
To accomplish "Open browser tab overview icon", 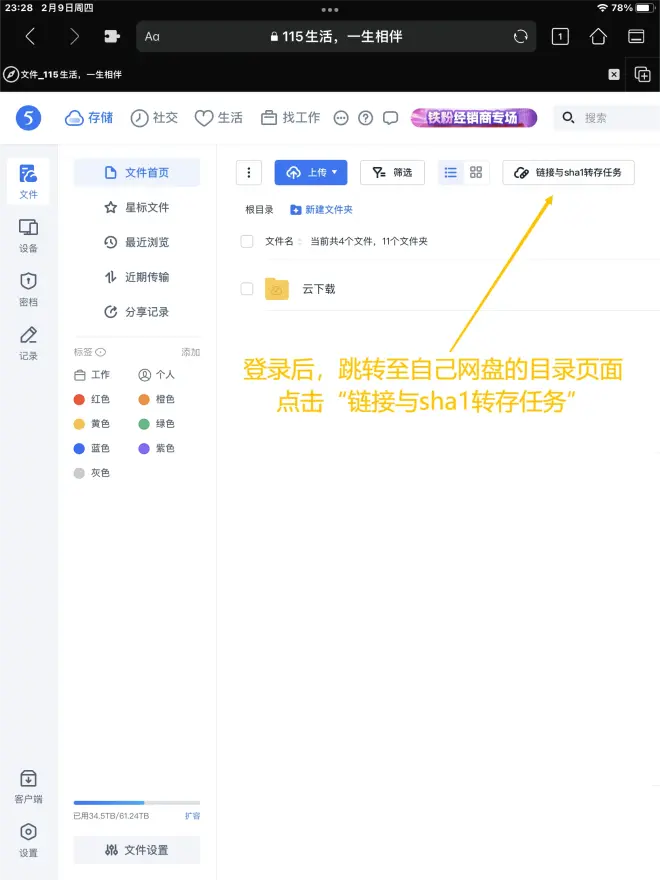I will (x=636, y=36).
